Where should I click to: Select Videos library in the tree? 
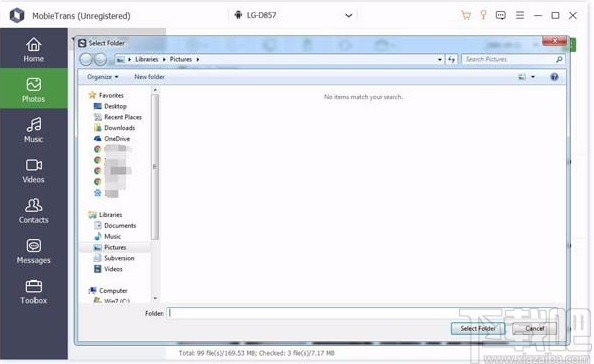(113, 269)
